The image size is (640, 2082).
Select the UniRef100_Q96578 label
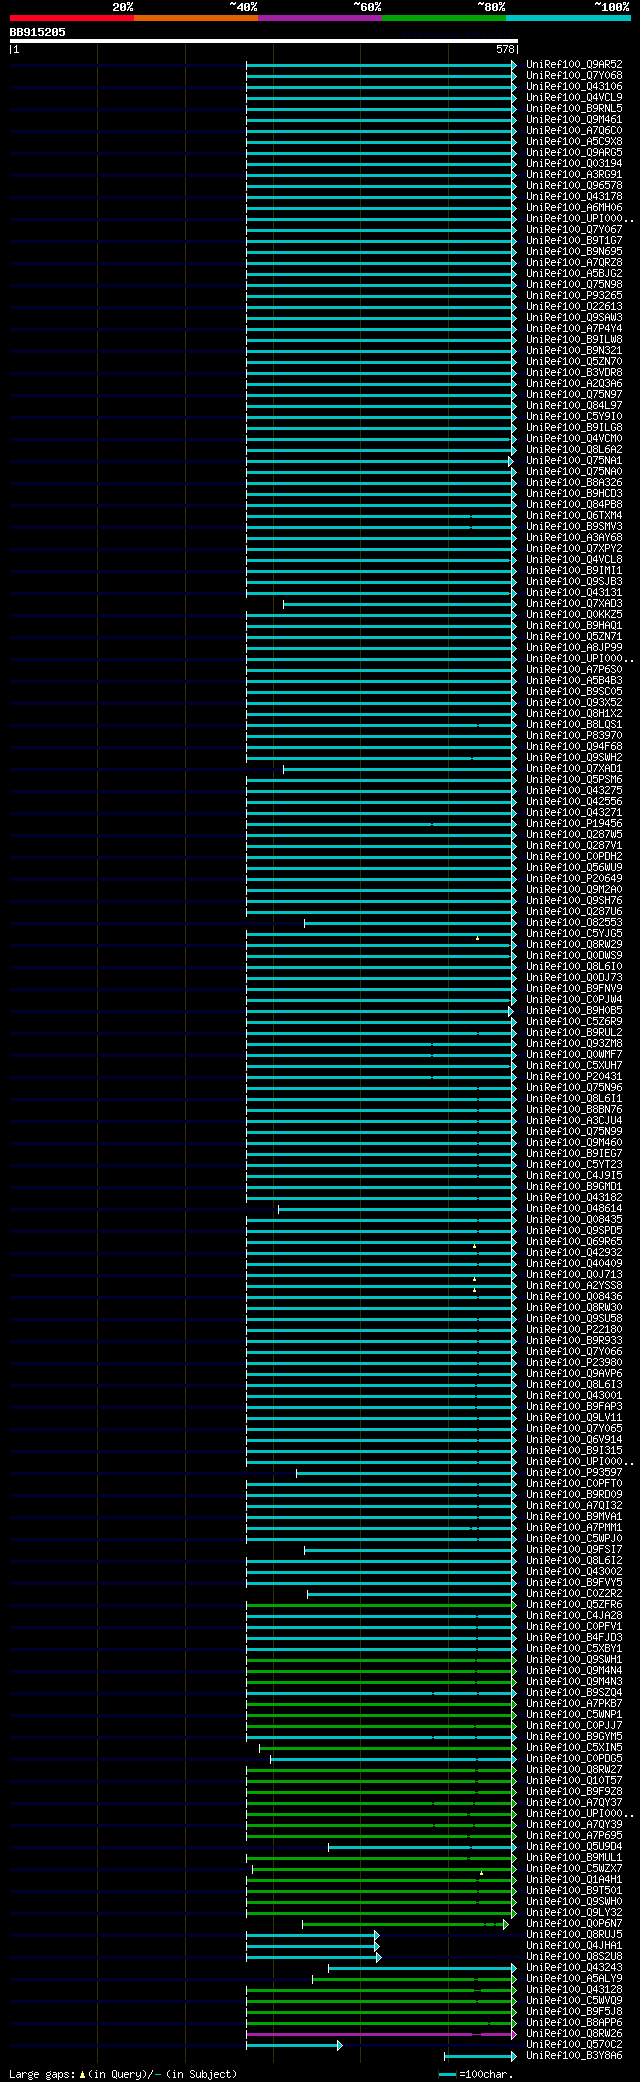[574, 185]
